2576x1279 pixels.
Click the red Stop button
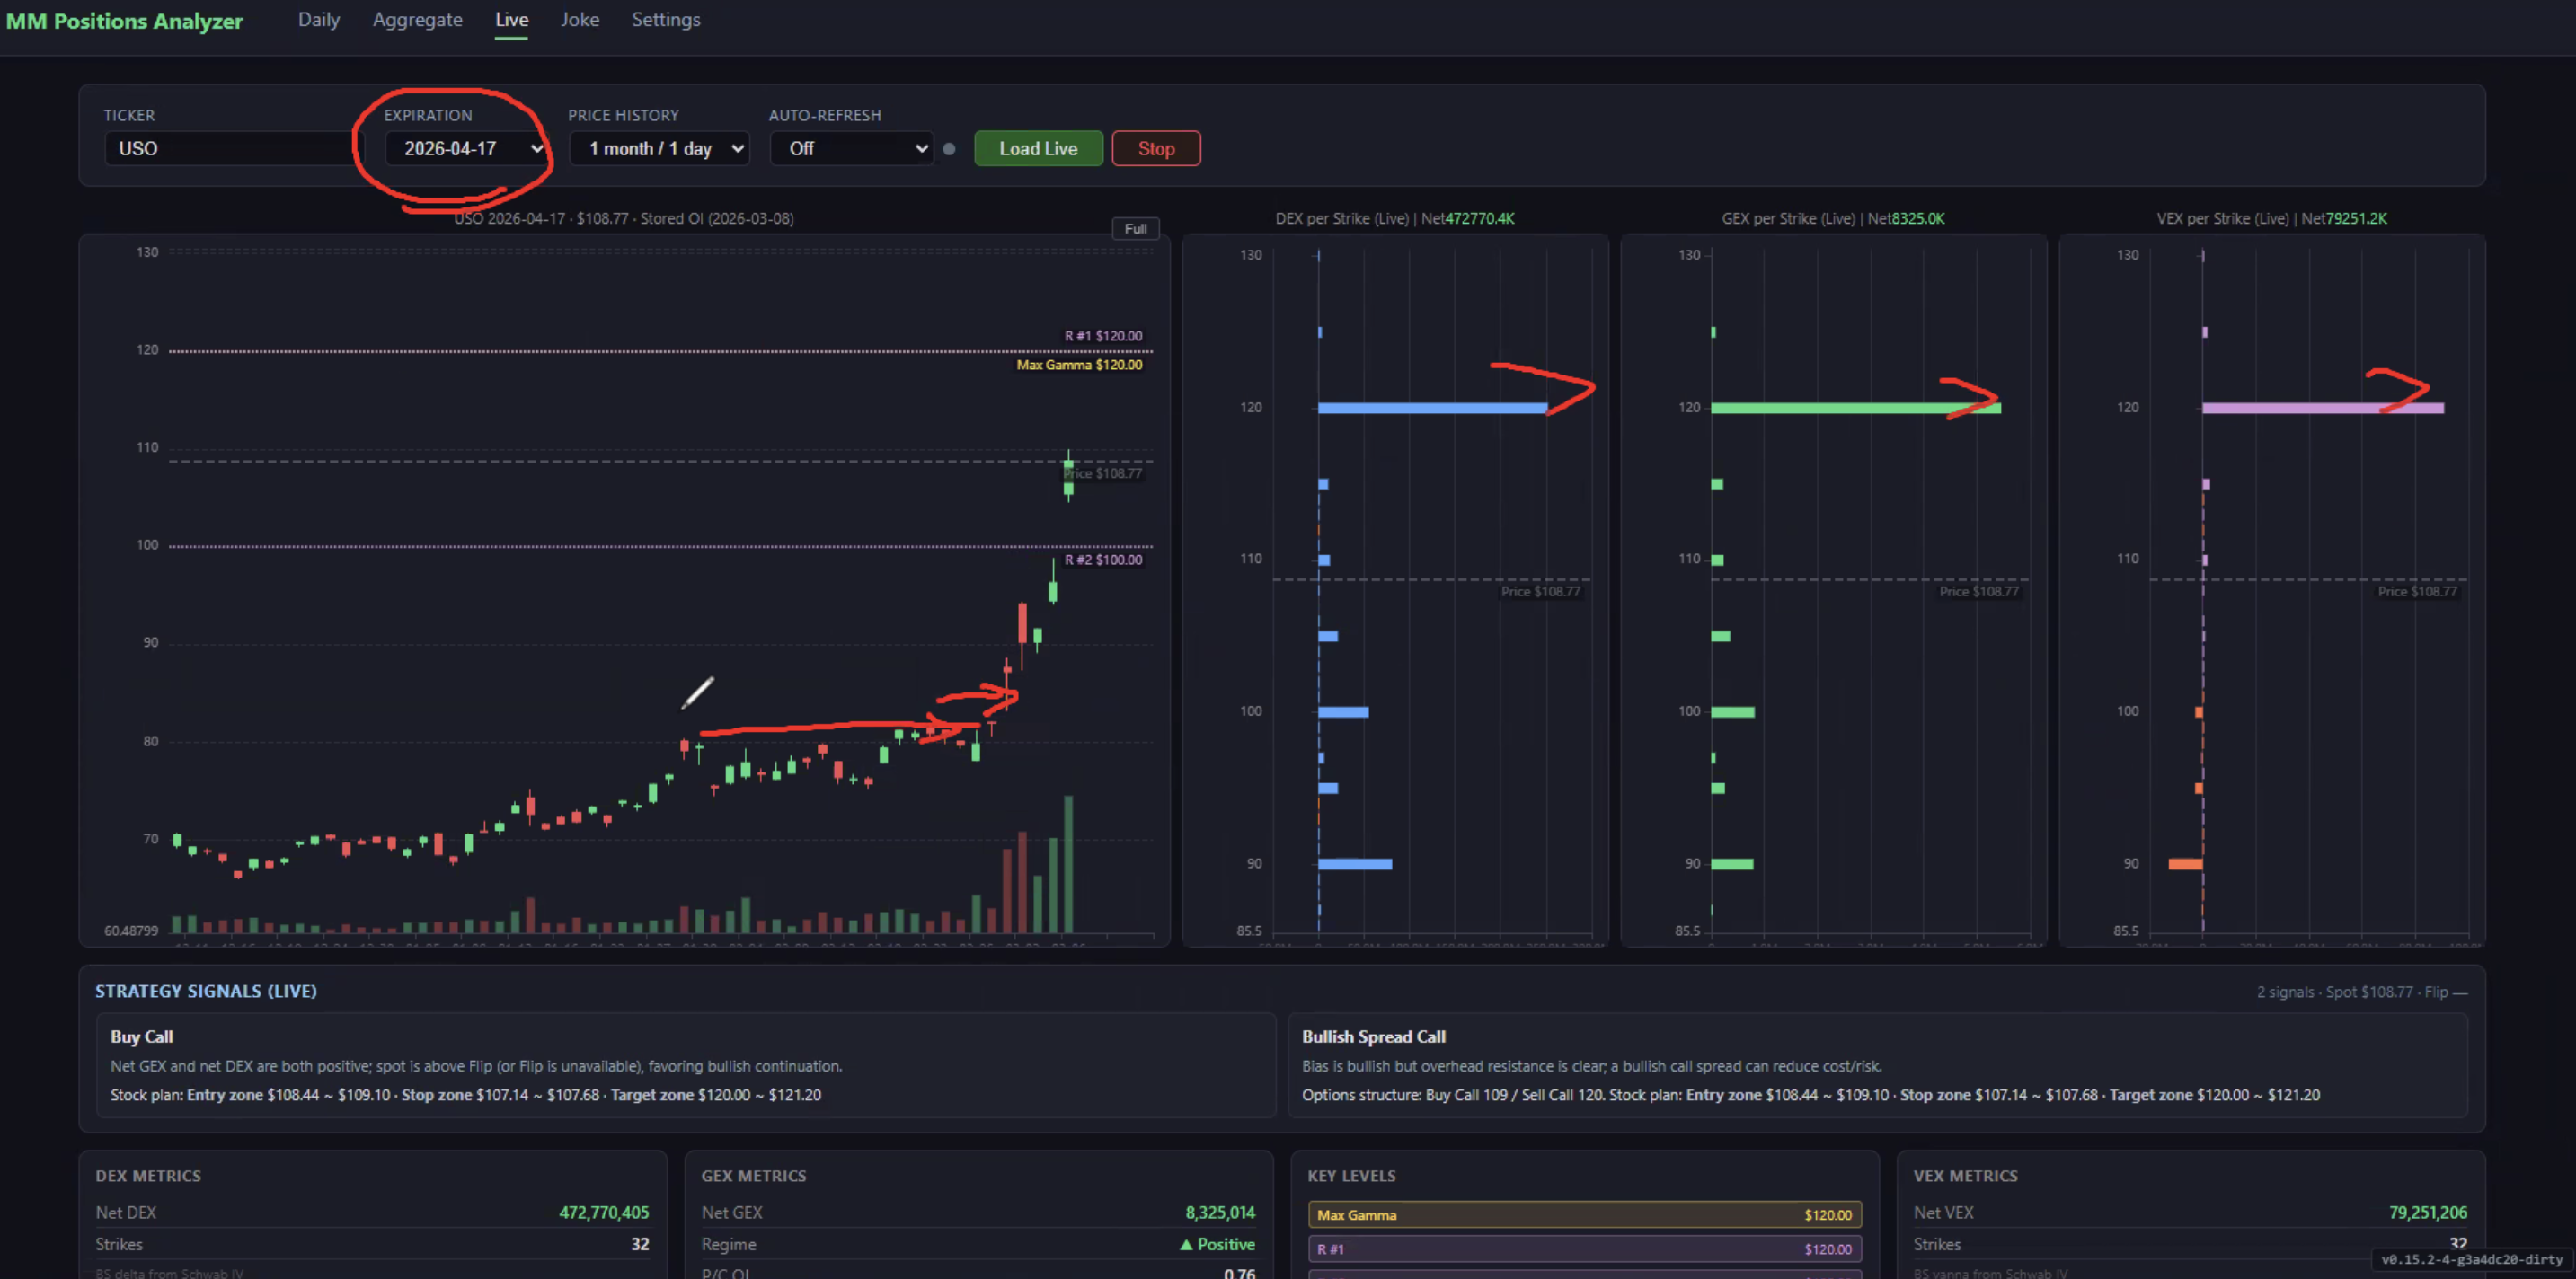(1156, 148)
